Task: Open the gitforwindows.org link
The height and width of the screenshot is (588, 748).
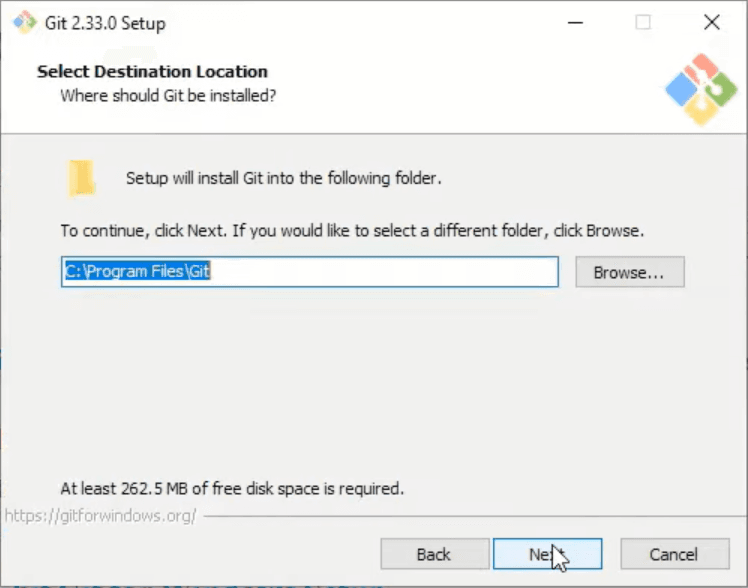Action: [100, 516]
